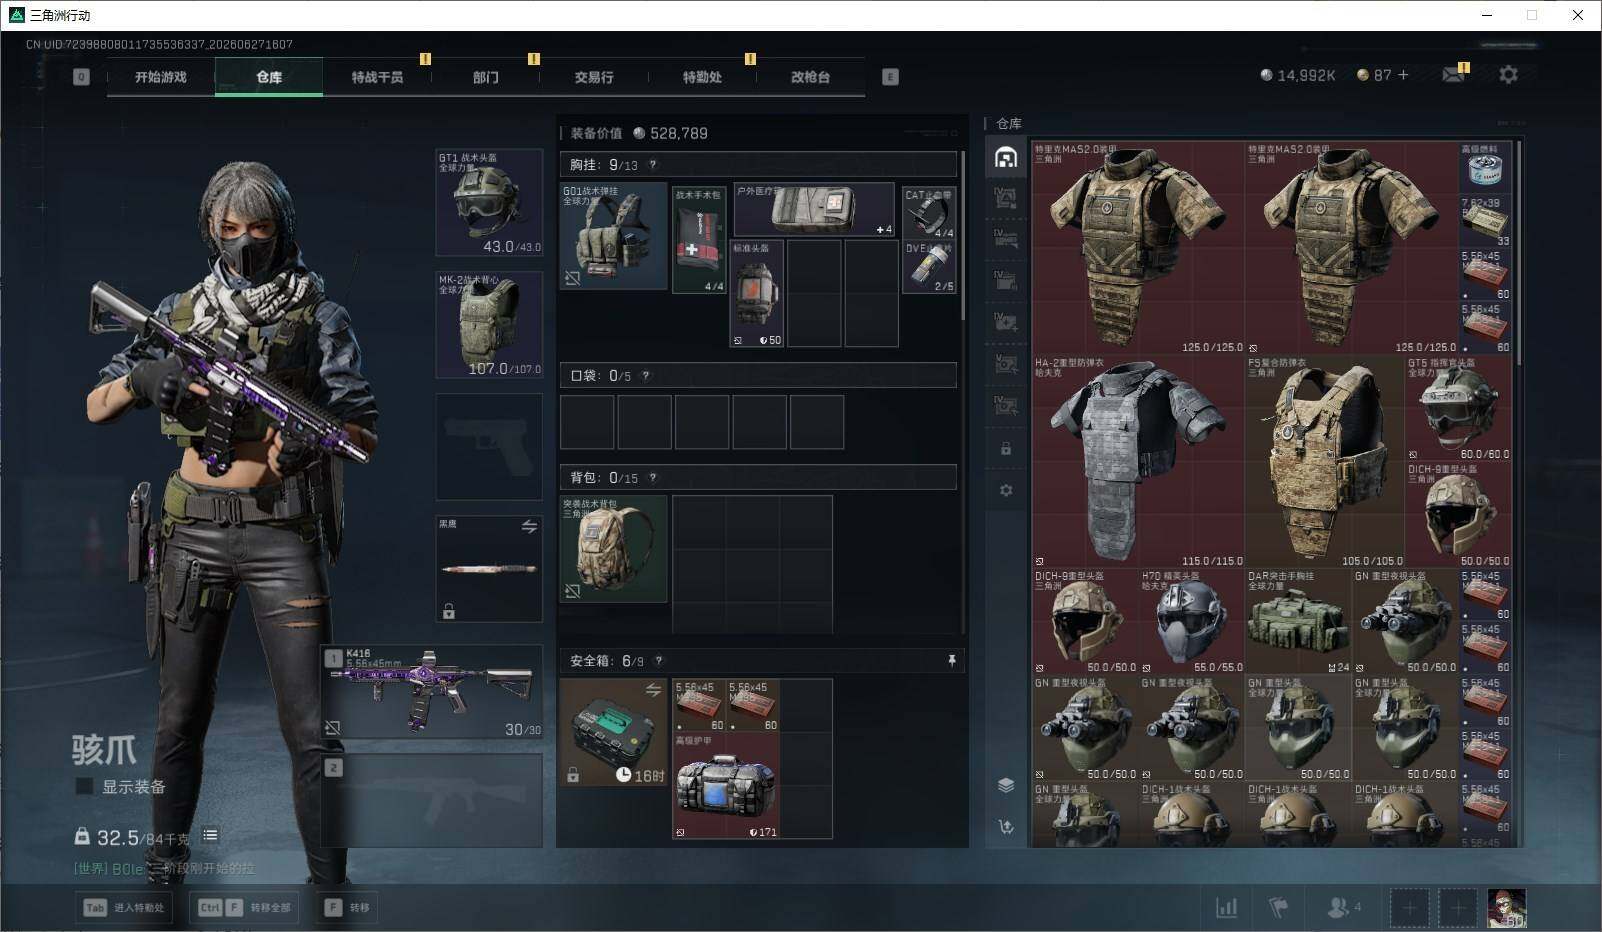This screenshot has height=932, width=1602.
Task: Click the Ctrl F 转移全部 button
Action: pos(244,908)
